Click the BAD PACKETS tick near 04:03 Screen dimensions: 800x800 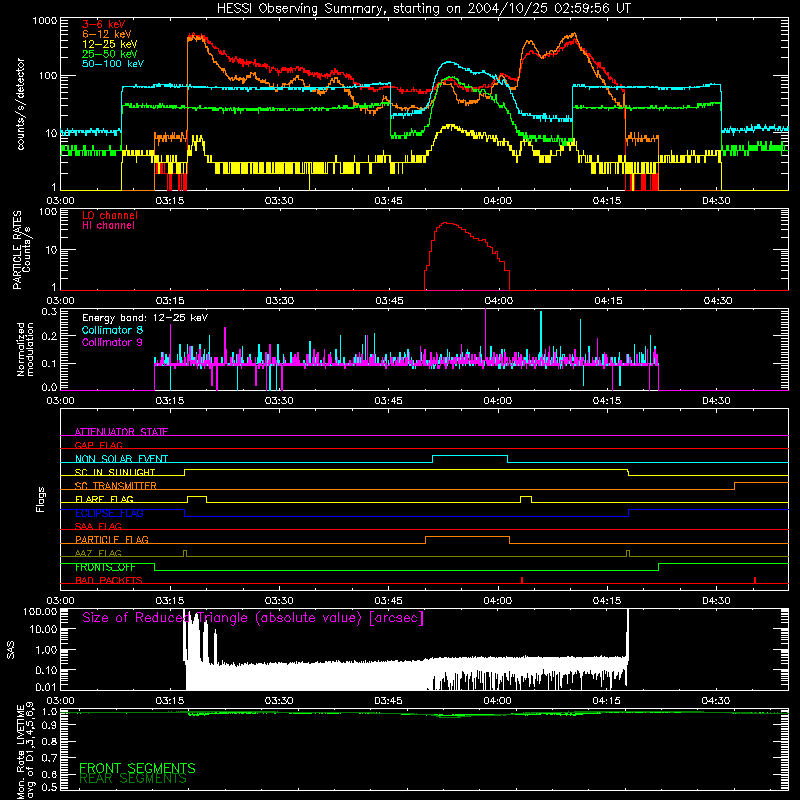click(x=522, y=580)
